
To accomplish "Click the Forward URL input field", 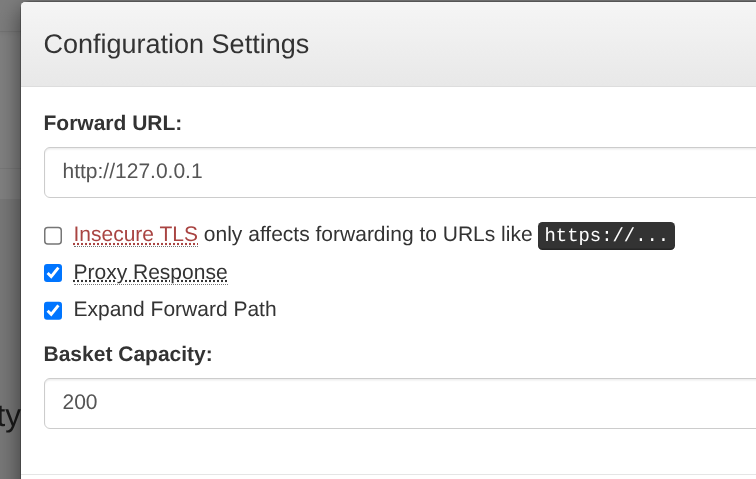I will (x=400, y=172).
